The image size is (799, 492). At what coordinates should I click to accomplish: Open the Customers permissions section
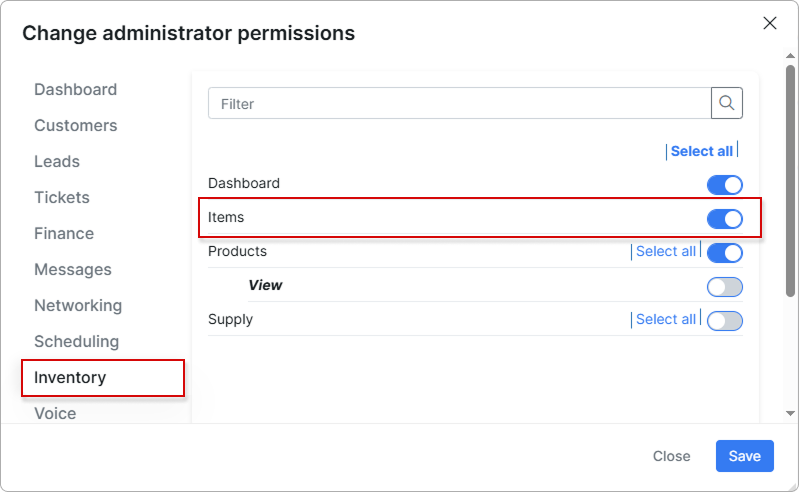pos(75,125)
